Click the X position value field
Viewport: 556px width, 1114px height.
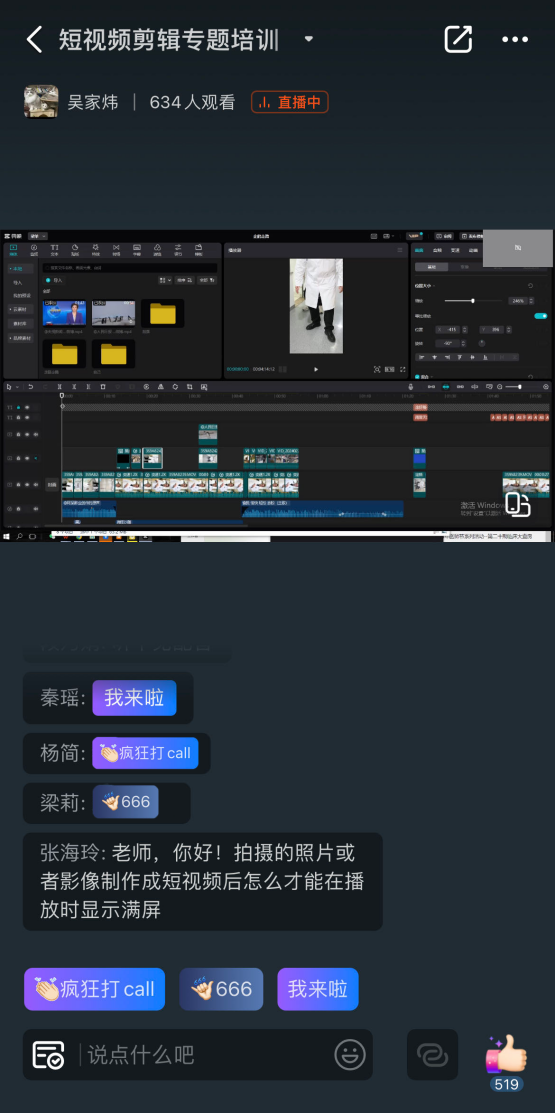[x=449, y=330]
